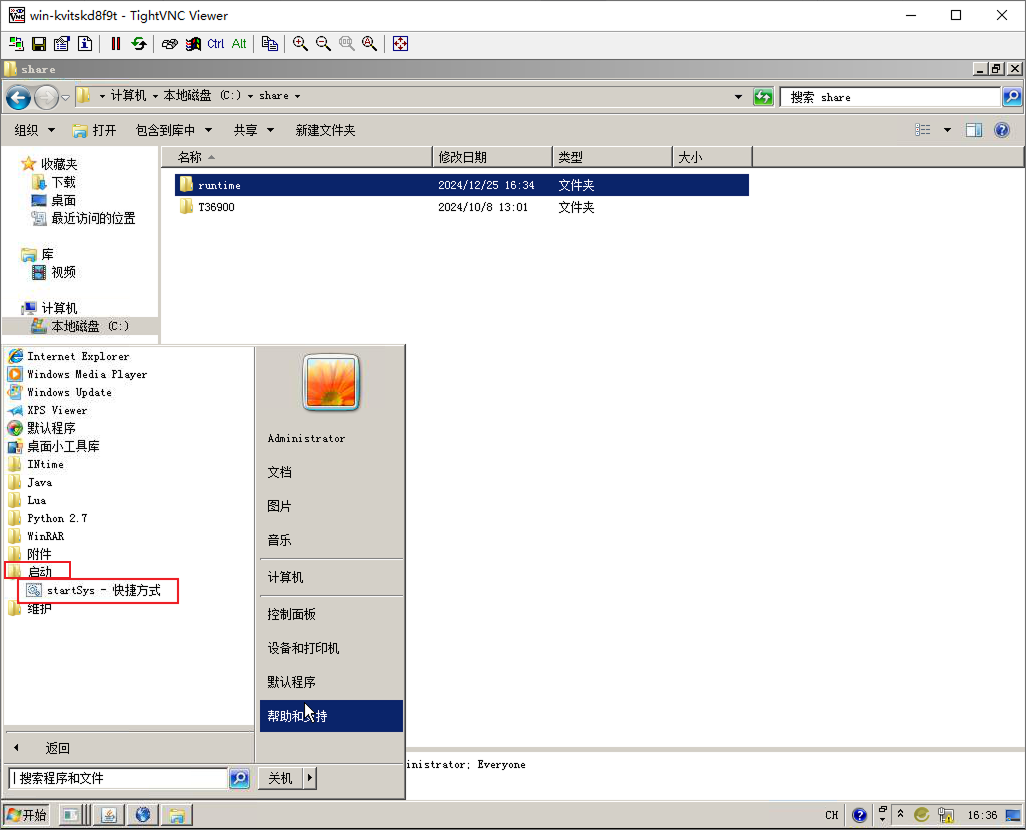Click 新建文件夹 in the toolbar

point(325,130)
